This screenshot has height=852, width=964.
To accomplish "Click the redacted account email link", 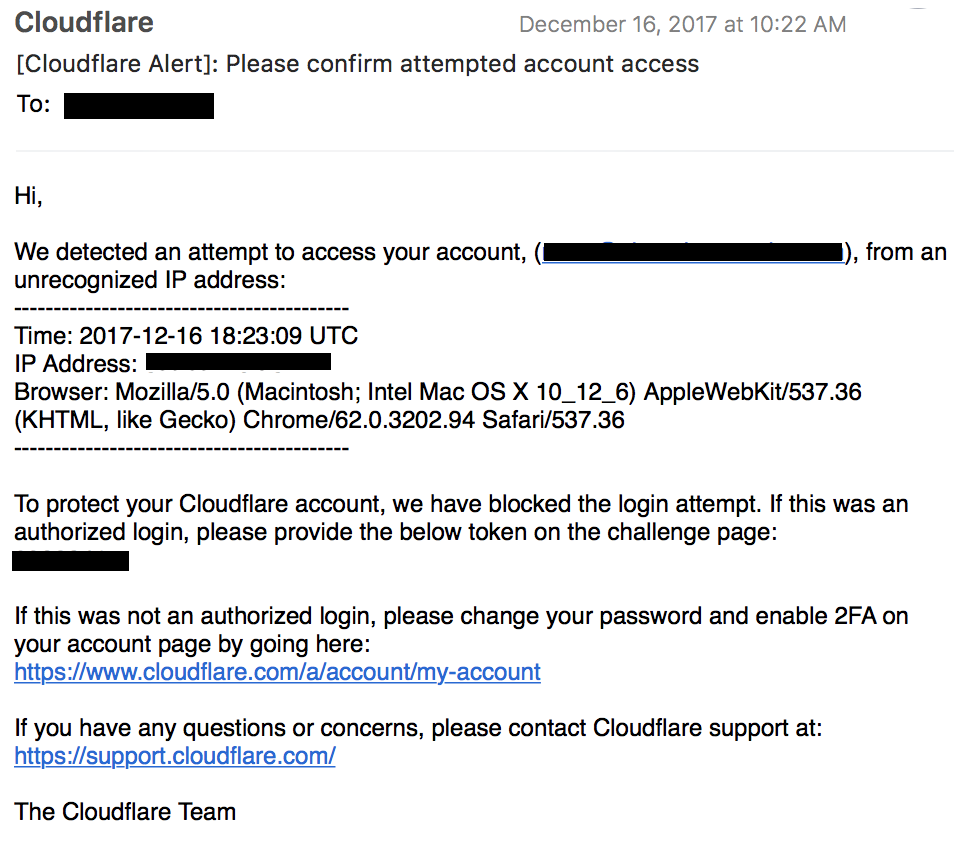I will [693, 252].
